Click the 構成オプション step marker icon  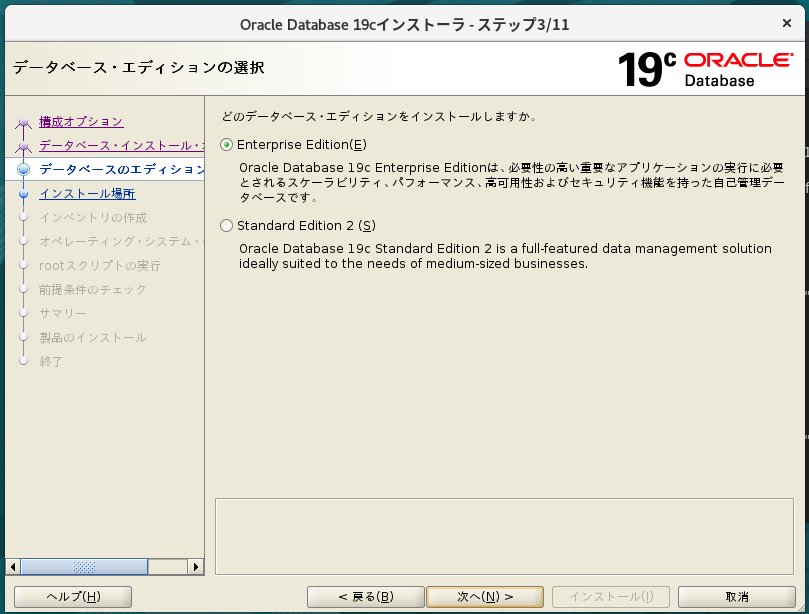point(23,123)
